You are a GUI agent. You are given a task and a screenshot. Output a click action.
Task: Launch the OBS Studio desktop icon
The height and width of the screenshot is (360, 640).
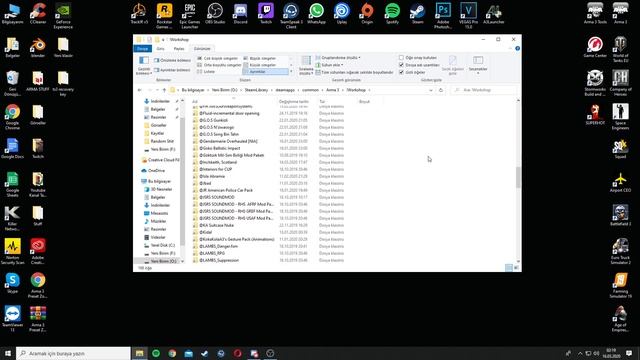pyautogui.click(x=215, y=13)
